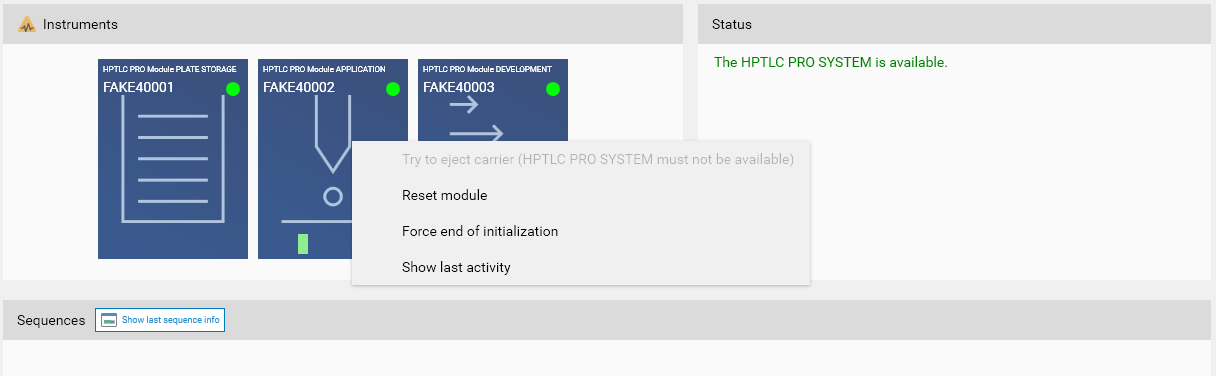Viewport: 1216px width, 376px height.
Task: Click the green plate indicator bar
Action: tap(303, 244)
